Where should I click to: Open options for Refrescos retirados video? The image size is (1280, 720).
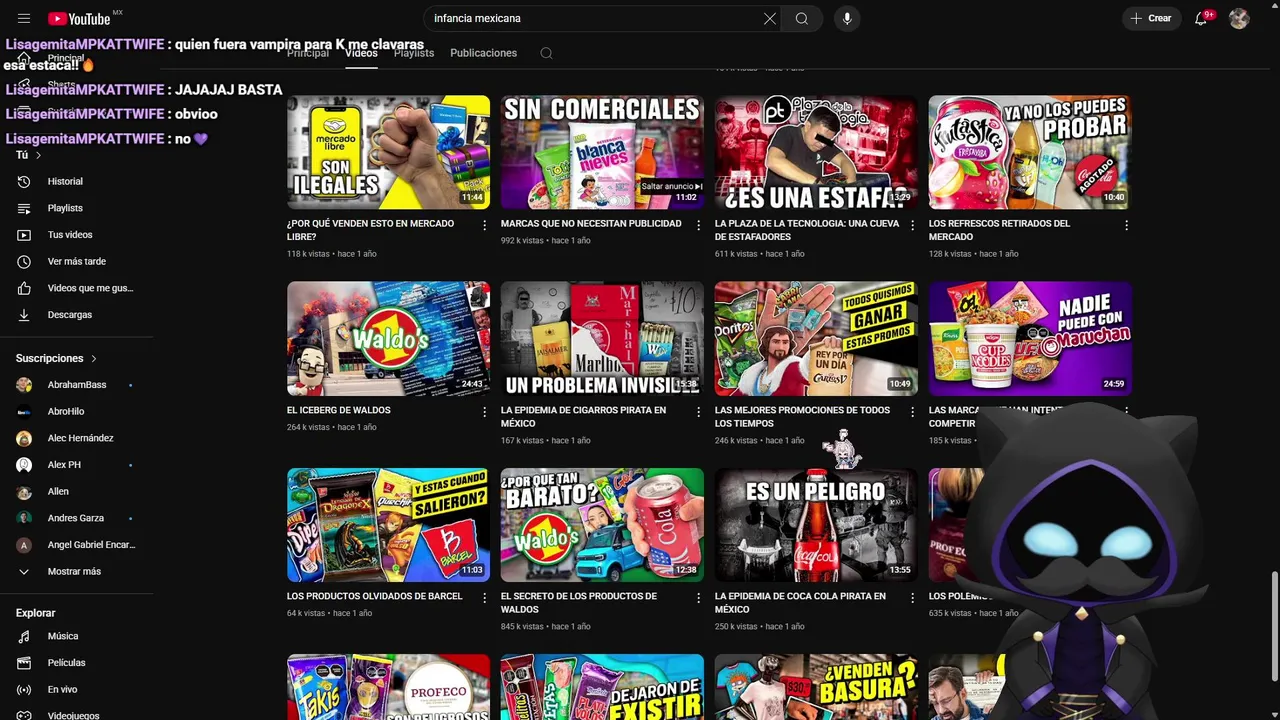1126,225
